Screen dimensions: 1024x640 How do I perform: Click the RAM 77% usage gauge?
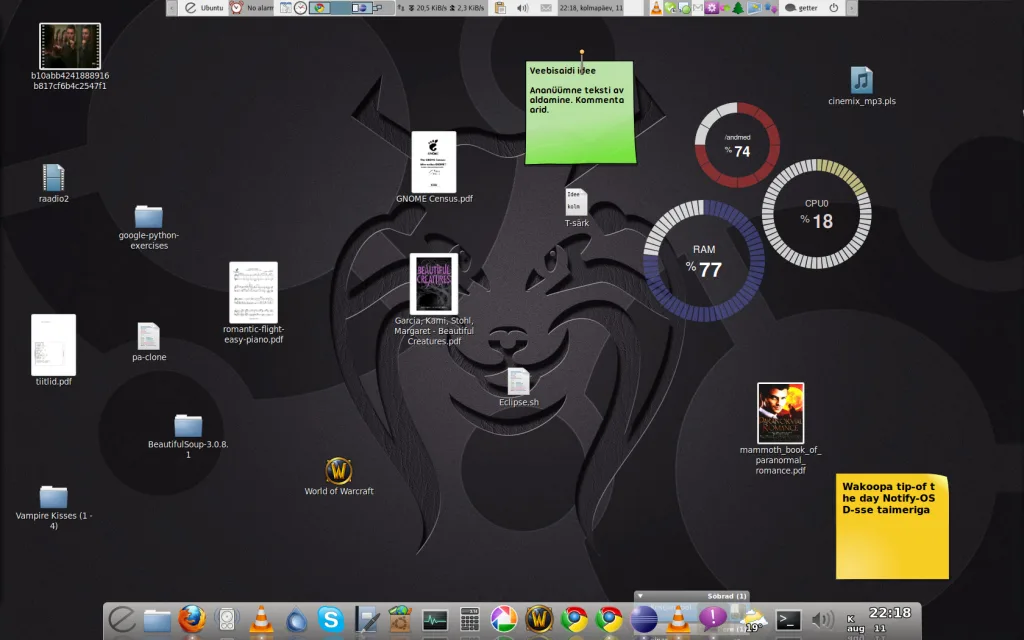click(x=704, y=261)
